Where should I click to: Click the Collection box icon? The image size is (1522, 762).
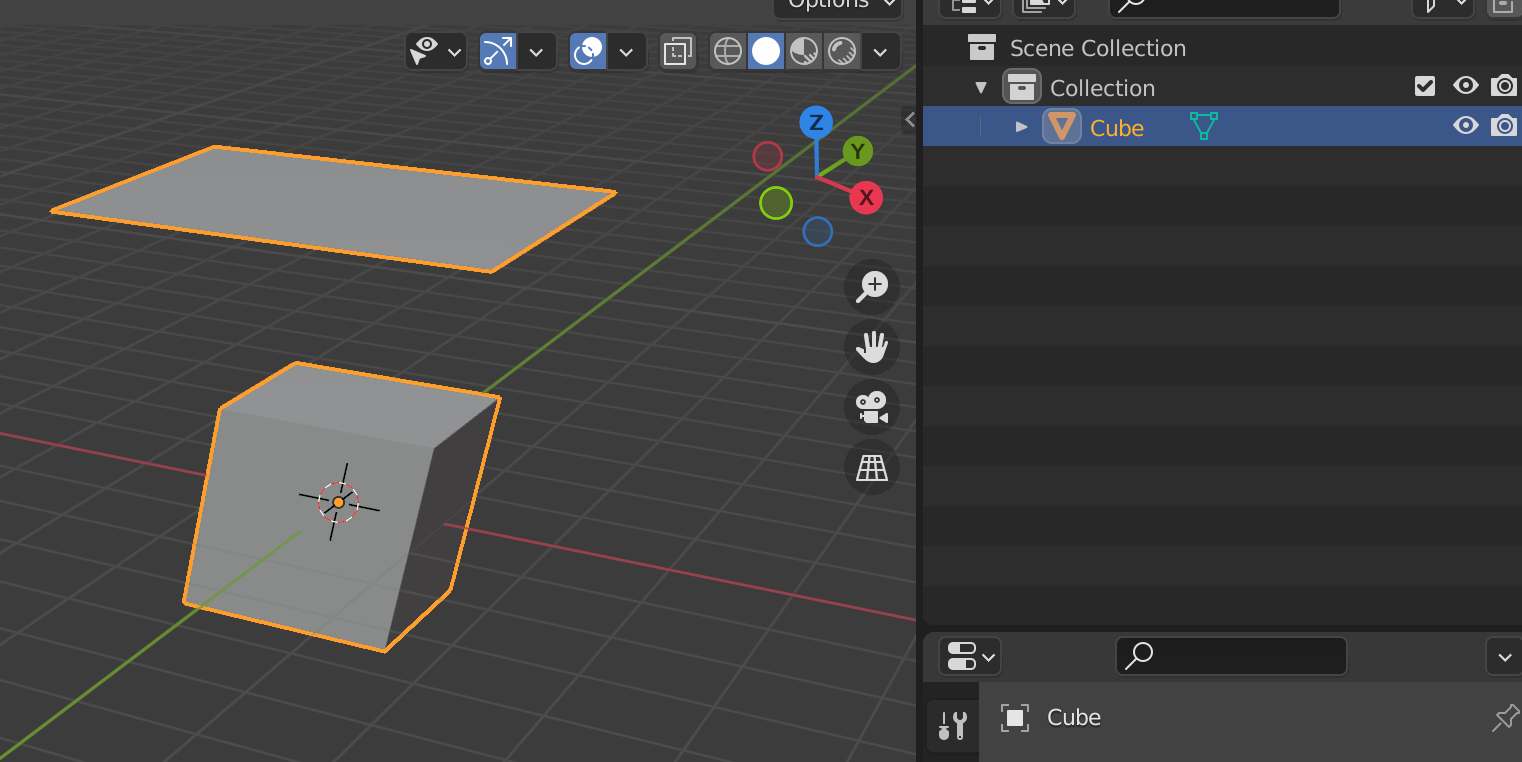1021,88
